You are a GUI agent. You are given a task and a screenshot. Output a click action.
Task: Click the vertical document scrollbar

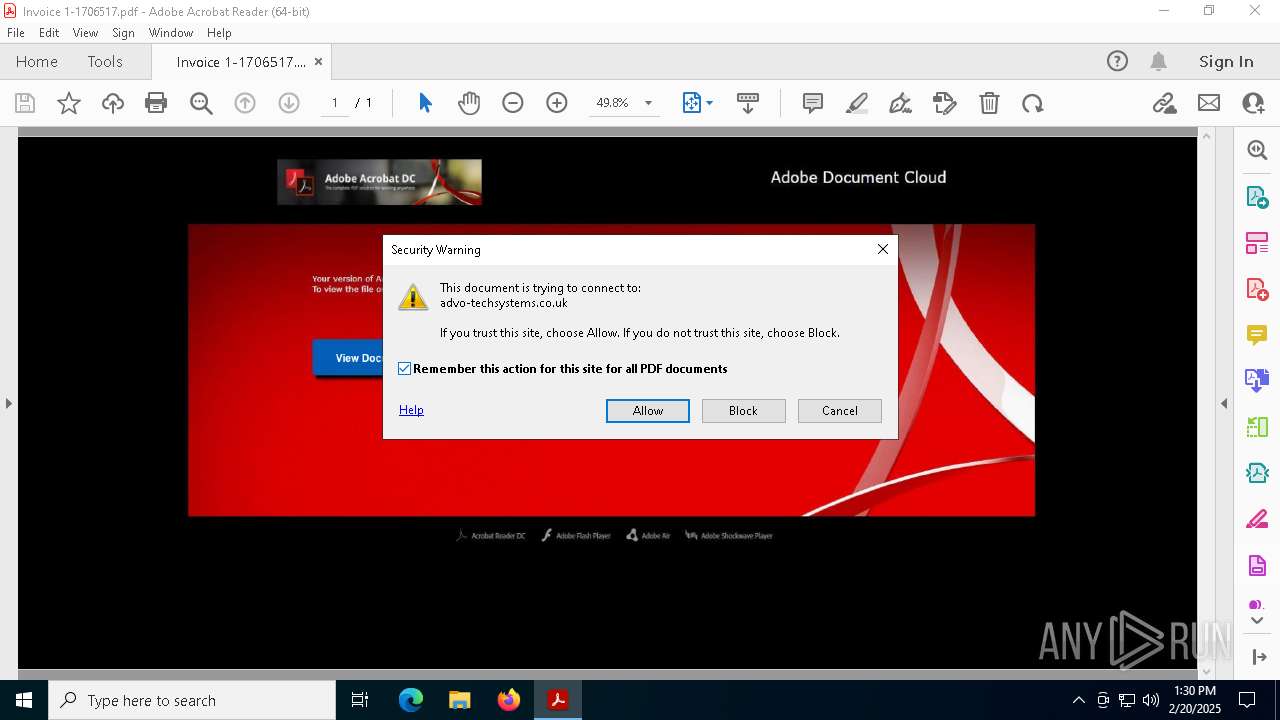(x=1205, y=403)
